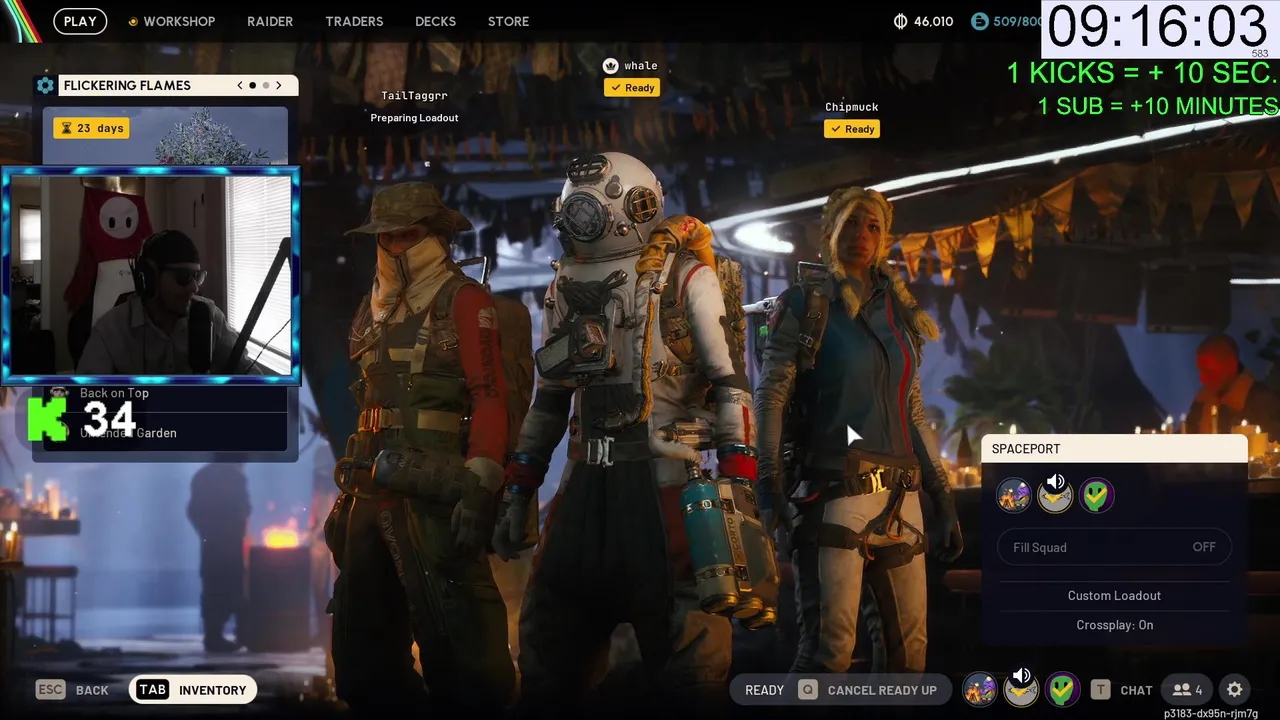This screenshot has height=720, width=1280.
Task: Click the WORKSHOP notification dot icon
Action: (x=133, y=21)
